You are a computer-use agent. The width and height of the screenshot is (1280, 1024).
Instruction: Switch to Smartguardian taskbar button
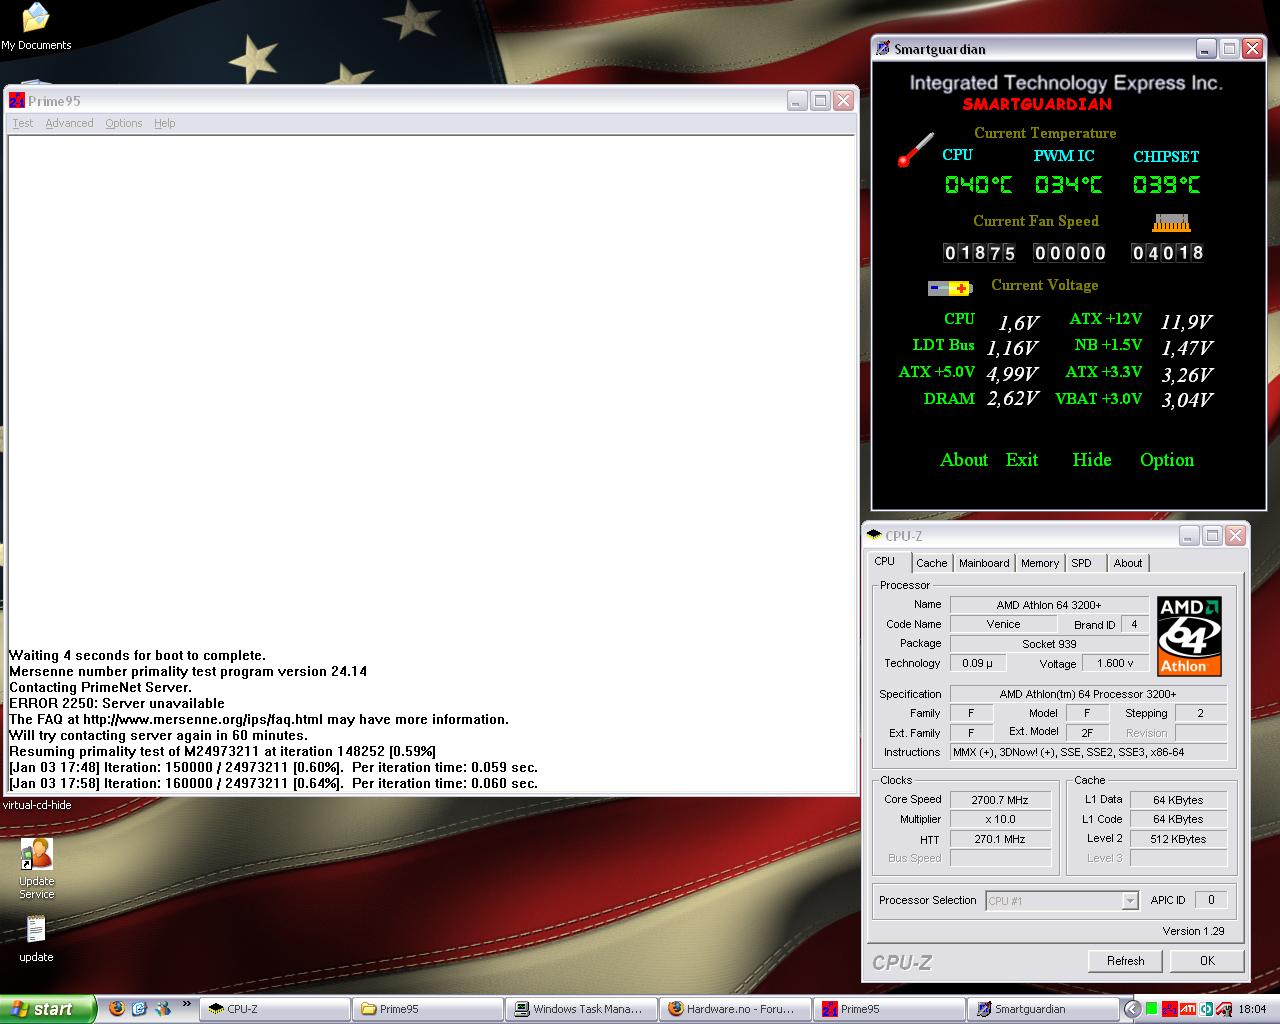1041,1009
